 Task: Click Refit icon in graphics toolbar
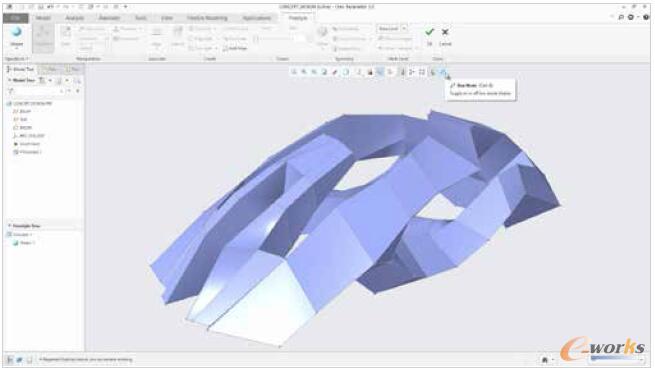click(x=294, y=72)
